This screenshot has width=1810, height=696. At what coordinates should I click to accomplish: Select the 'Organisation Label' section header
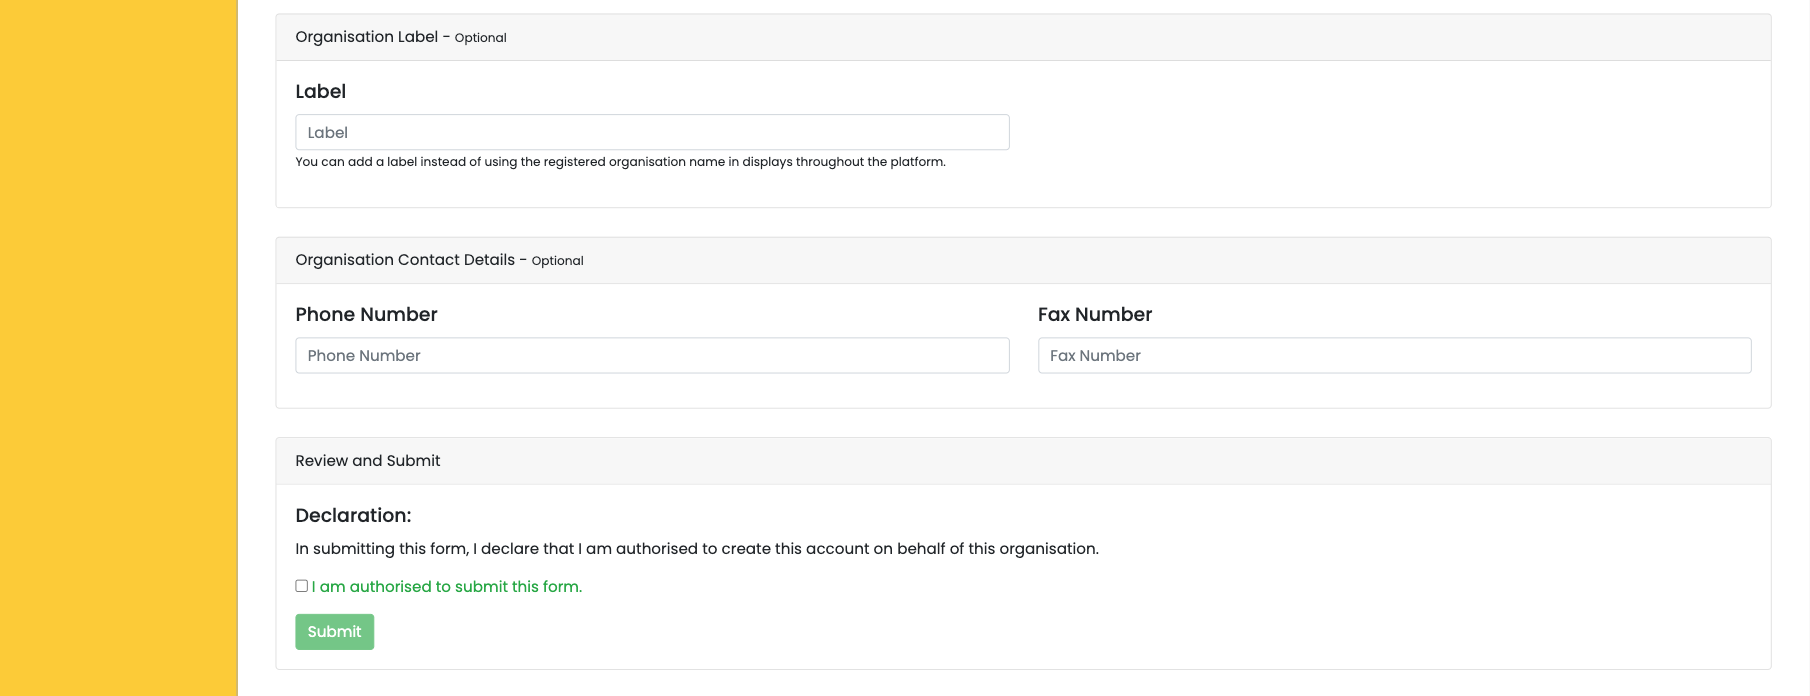click(1023, 37)
